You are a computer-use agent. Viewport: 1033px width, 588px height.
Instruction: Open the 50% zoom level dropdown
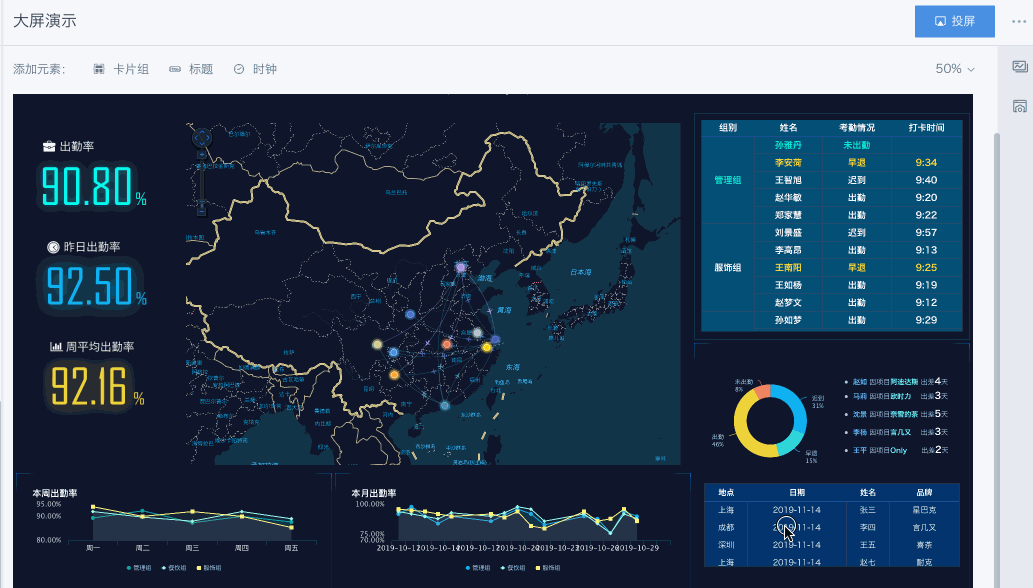click(954, 69)
